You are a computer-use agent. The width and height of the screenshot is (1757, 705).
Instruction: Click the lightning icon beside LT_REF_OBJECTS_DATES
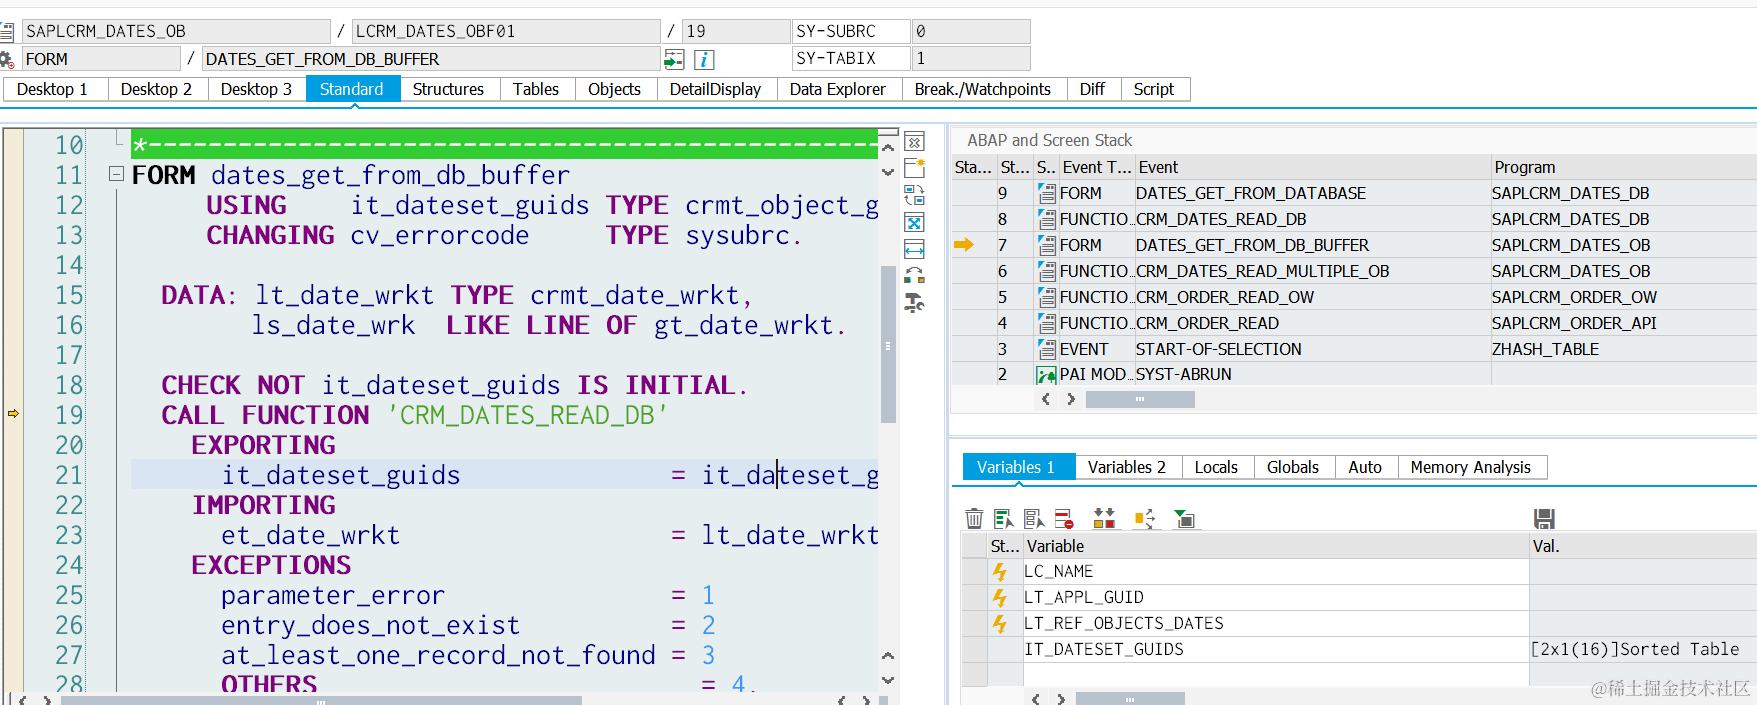coord(1000,624)
